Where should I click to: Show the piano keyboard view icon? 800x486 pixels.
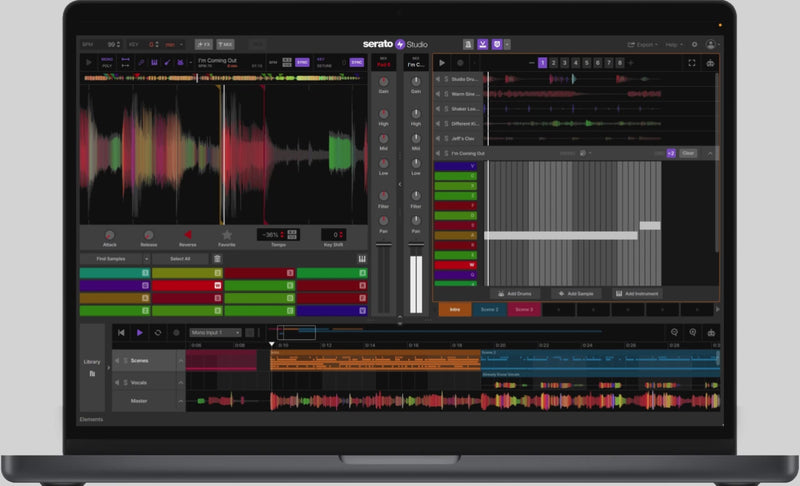[x=362, y=259]
